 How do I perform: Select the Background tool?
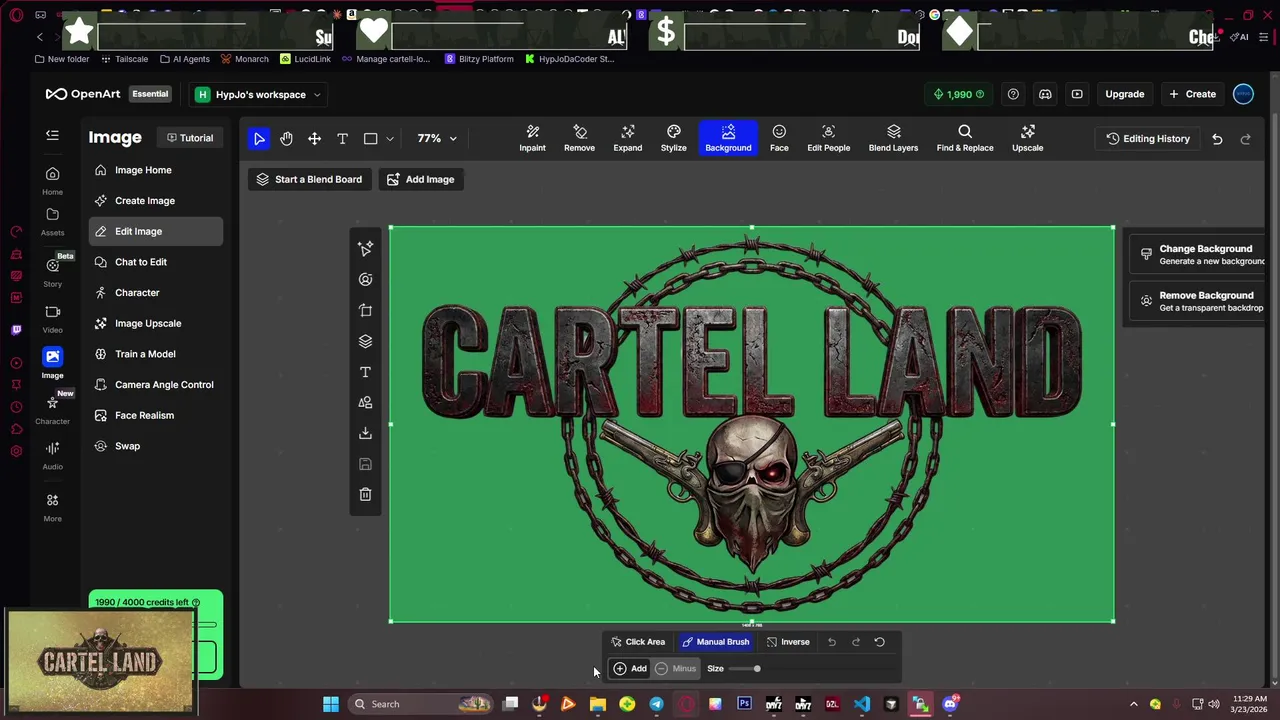(x=728, y=139)
